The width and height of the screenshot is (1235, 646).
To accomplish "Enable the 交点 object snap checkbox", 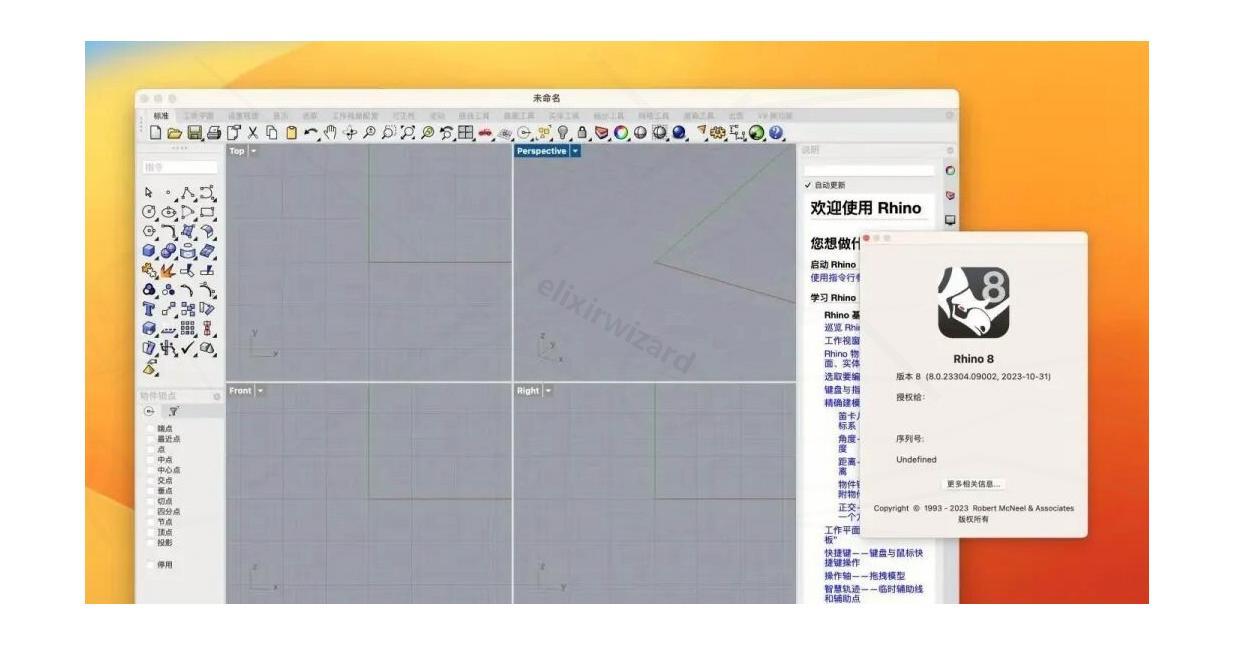I will point(151,480).
